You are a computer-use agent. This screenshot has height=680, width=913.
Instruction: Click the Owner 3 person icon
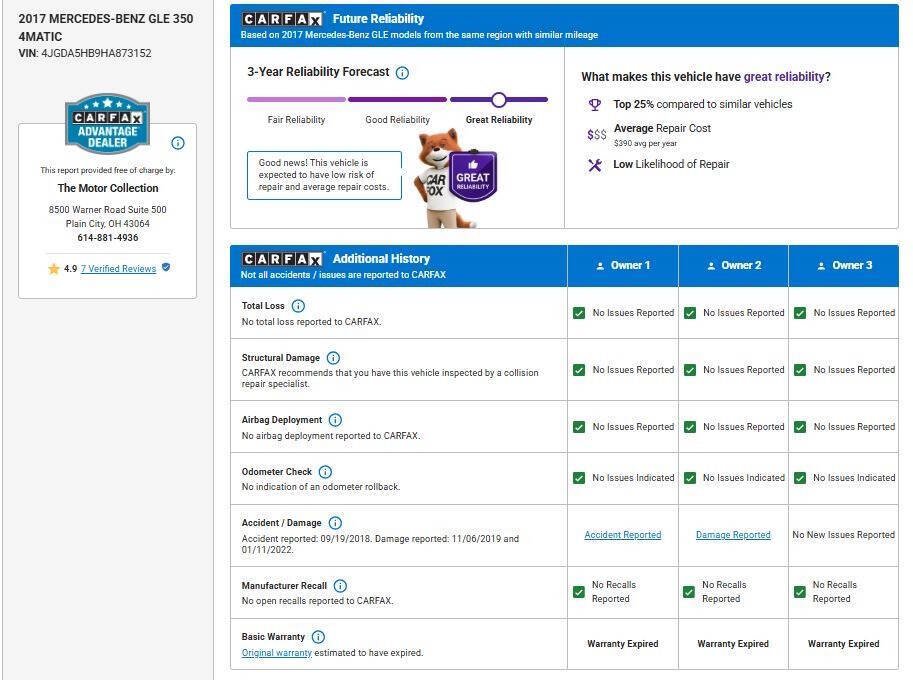coord(821,266)
